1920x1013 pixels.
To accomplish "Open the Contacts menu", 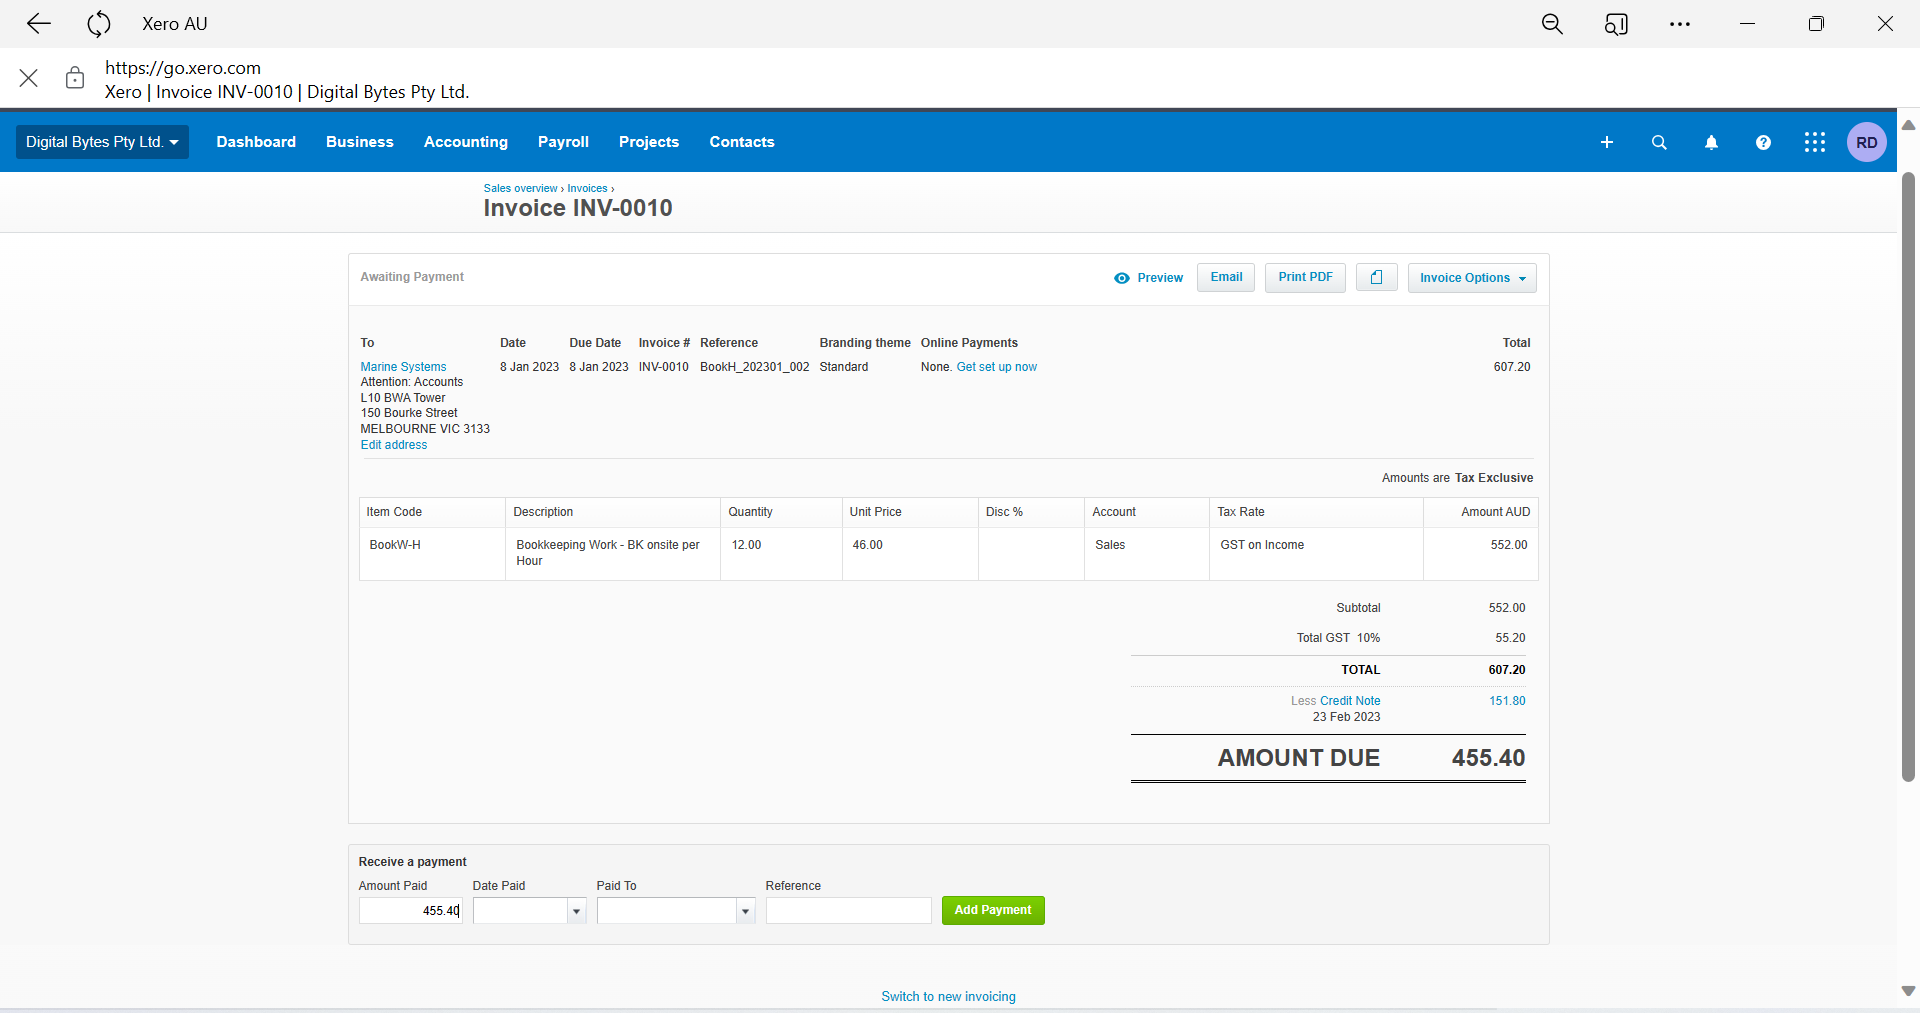I will tap(742, 142).
